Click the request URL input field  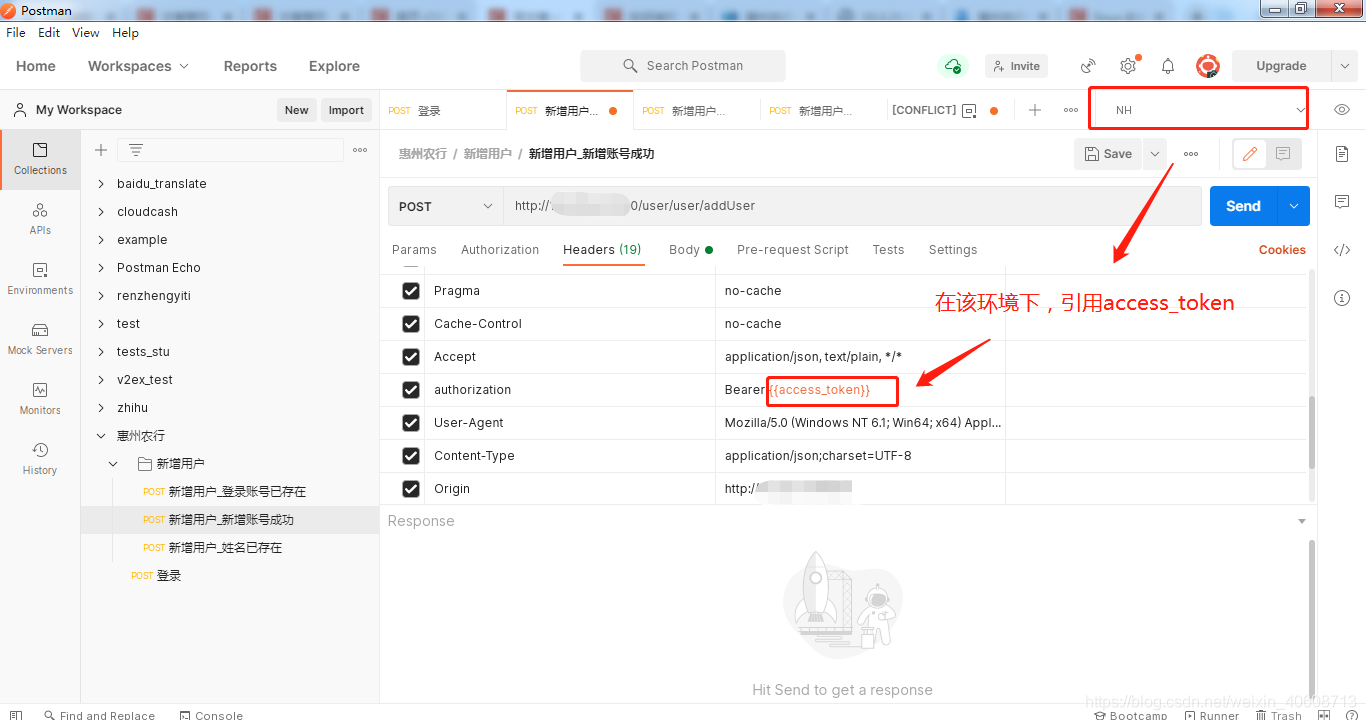click(852, 206)
